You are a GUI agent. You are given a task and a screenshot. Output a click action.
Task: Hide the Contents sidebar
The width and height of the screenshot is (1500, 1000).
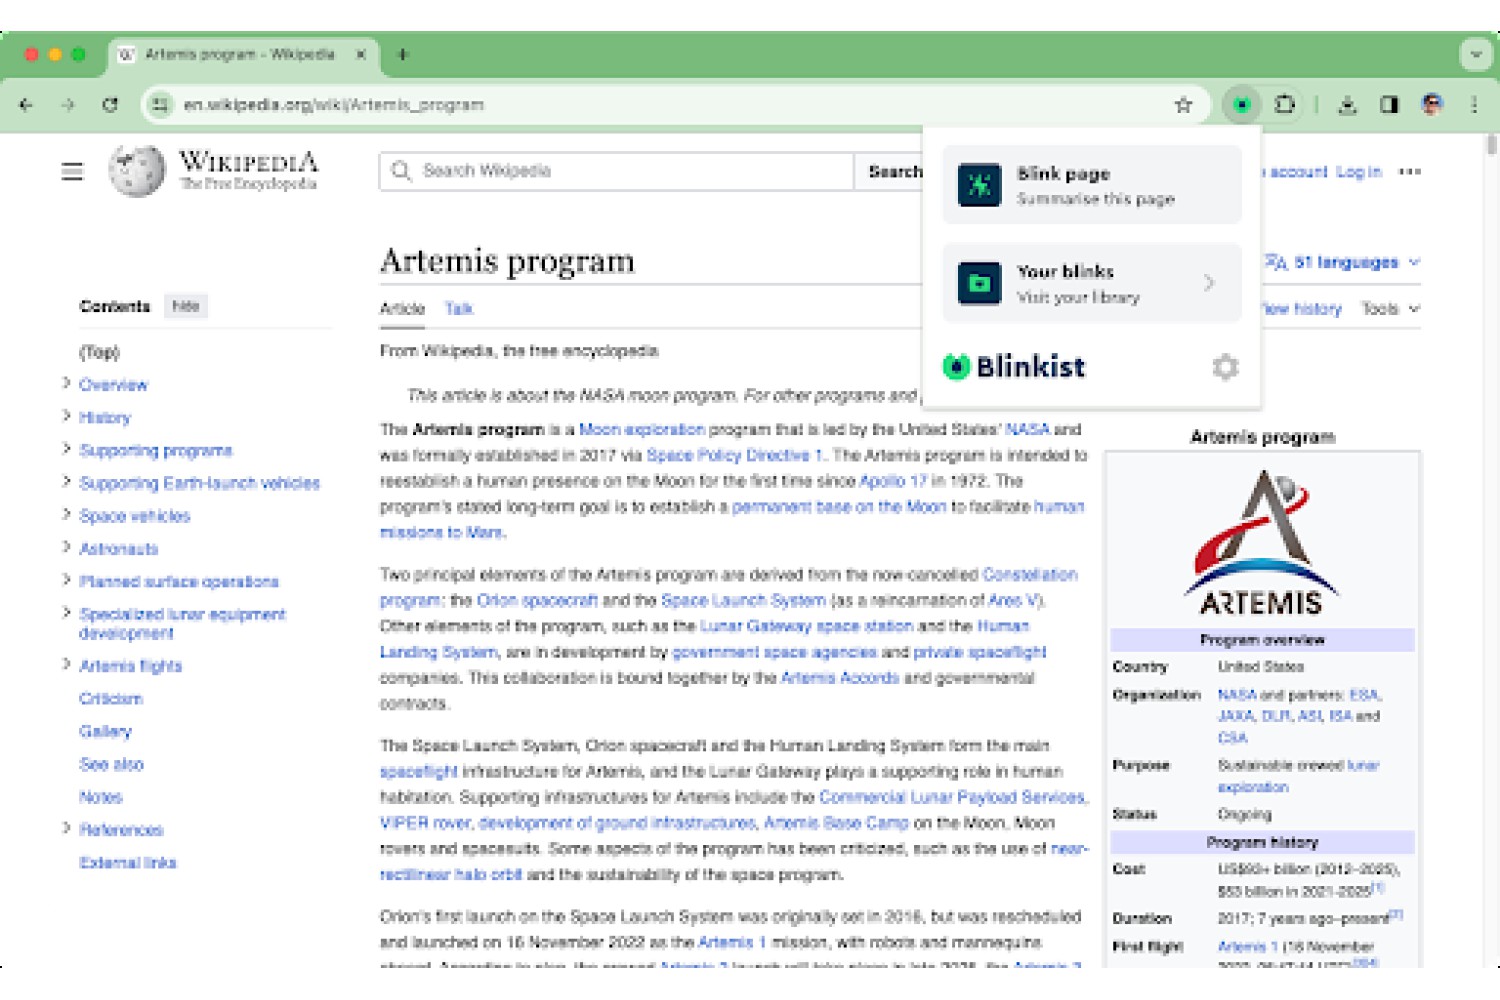(x=186, y=306)
